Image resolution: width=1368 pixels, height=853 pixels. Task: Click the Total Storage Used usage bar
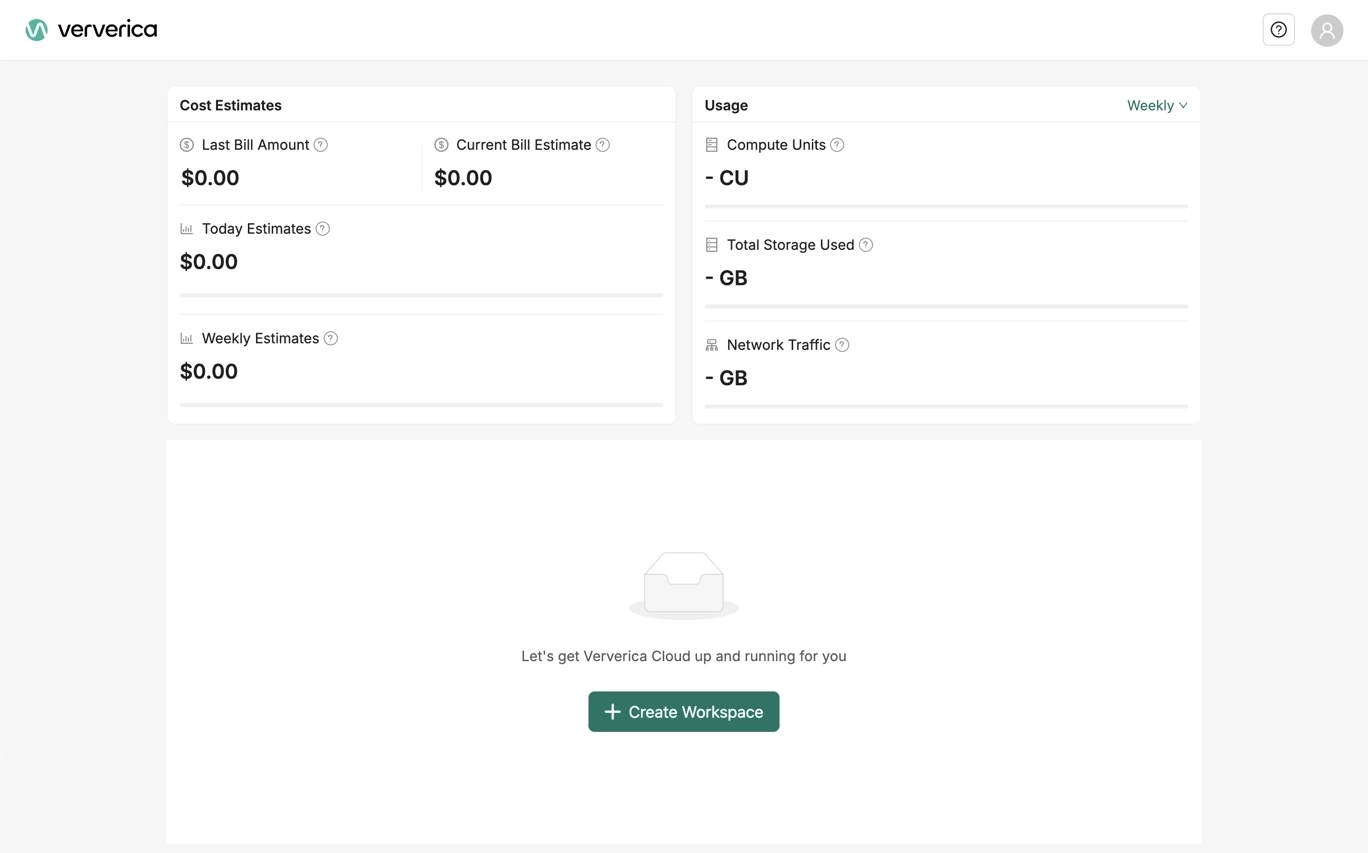tap(946, 306)
